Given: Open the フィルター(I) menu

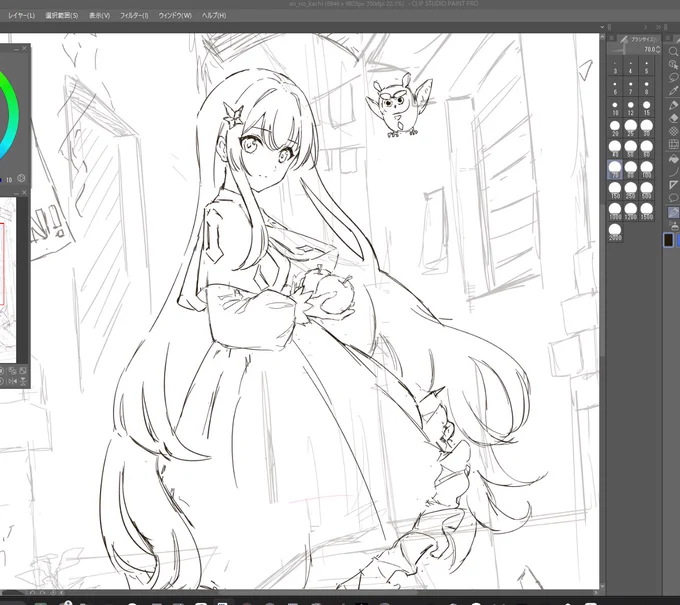Looking at the screenshot, I should [134, 16].
